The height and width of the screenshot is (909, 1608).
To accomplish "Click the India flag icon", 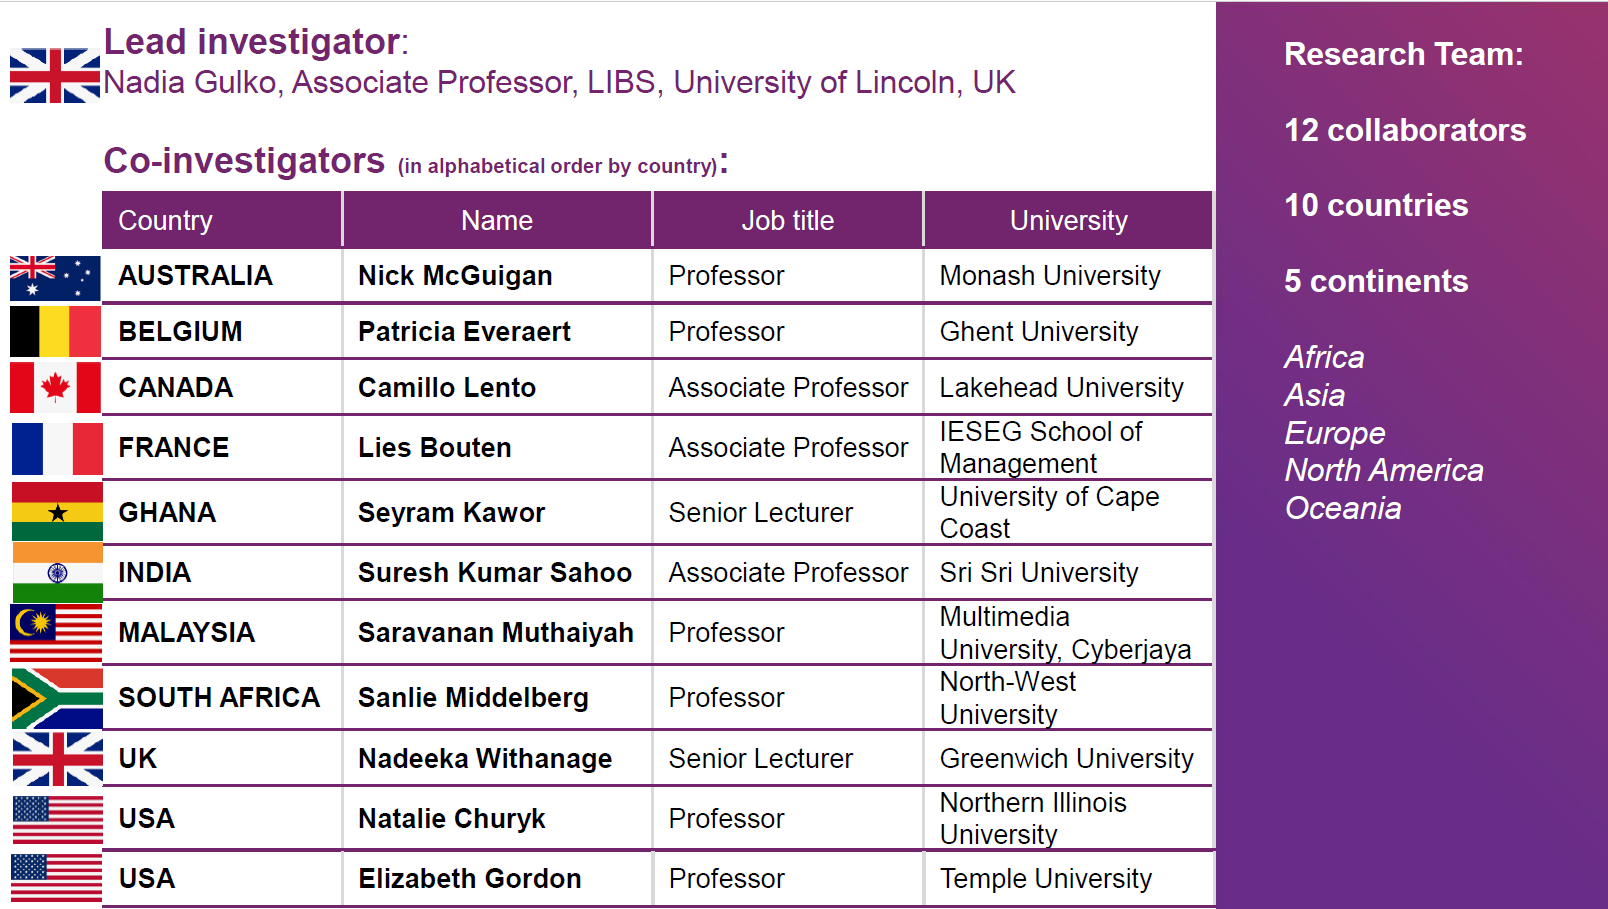I will point(57,573).
